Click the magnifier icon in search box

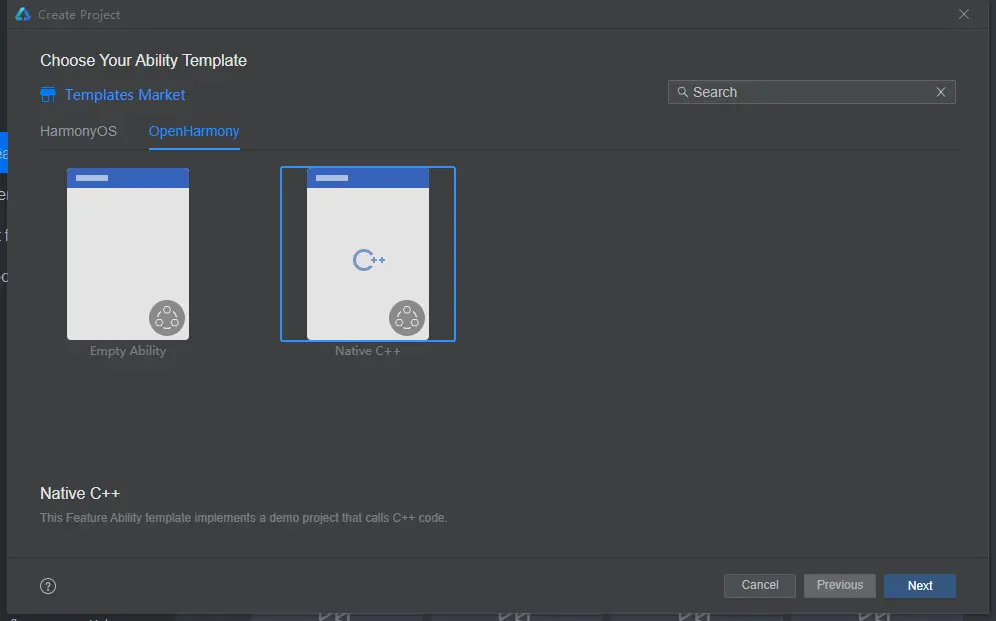[x=683, y=92]
